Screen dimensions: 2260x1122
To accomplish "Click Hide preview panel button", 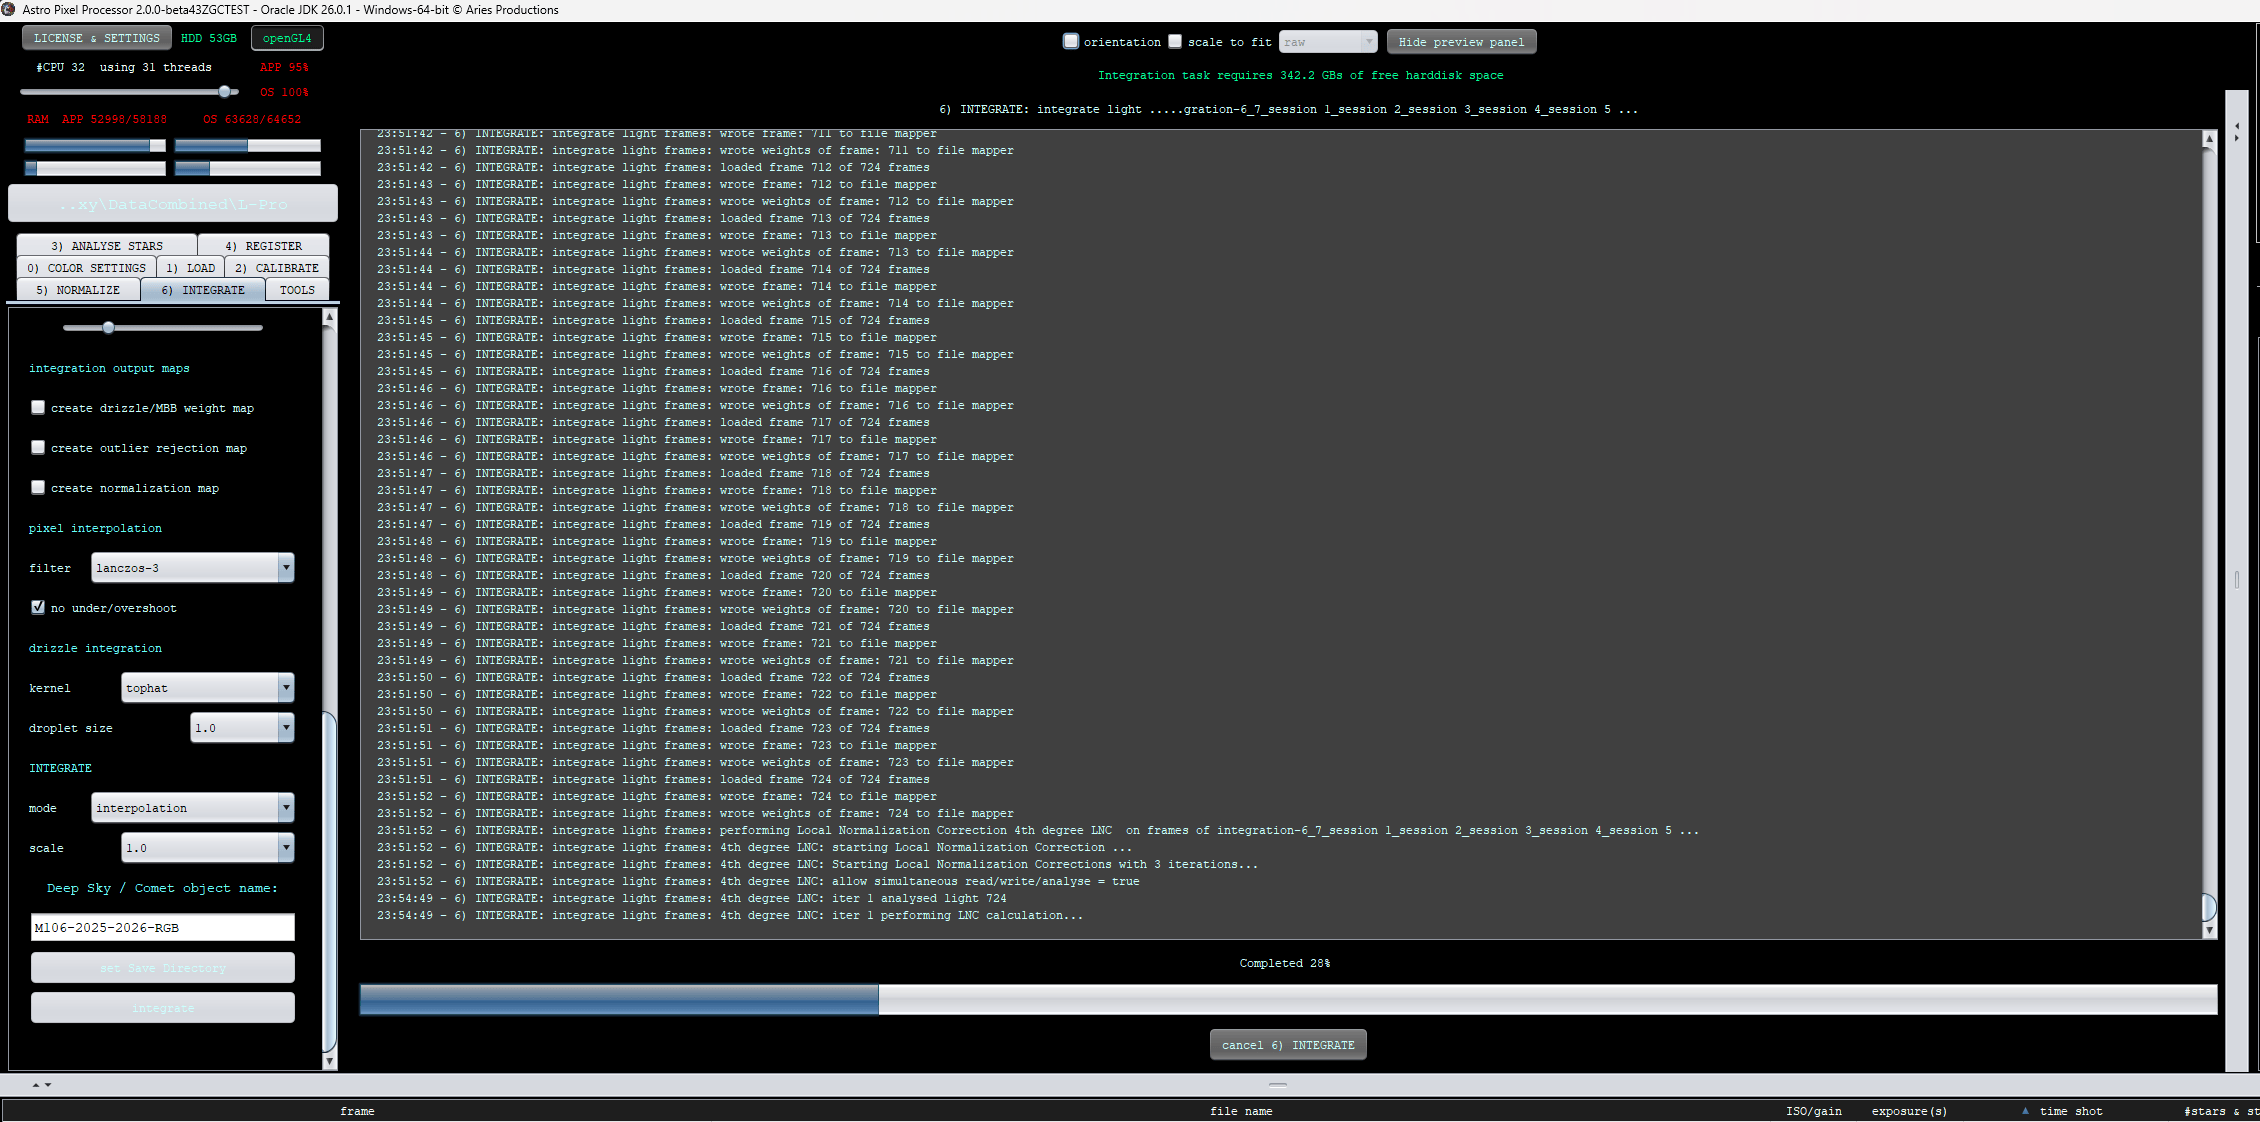I will pyautogui.click(x=1461, y=42).
